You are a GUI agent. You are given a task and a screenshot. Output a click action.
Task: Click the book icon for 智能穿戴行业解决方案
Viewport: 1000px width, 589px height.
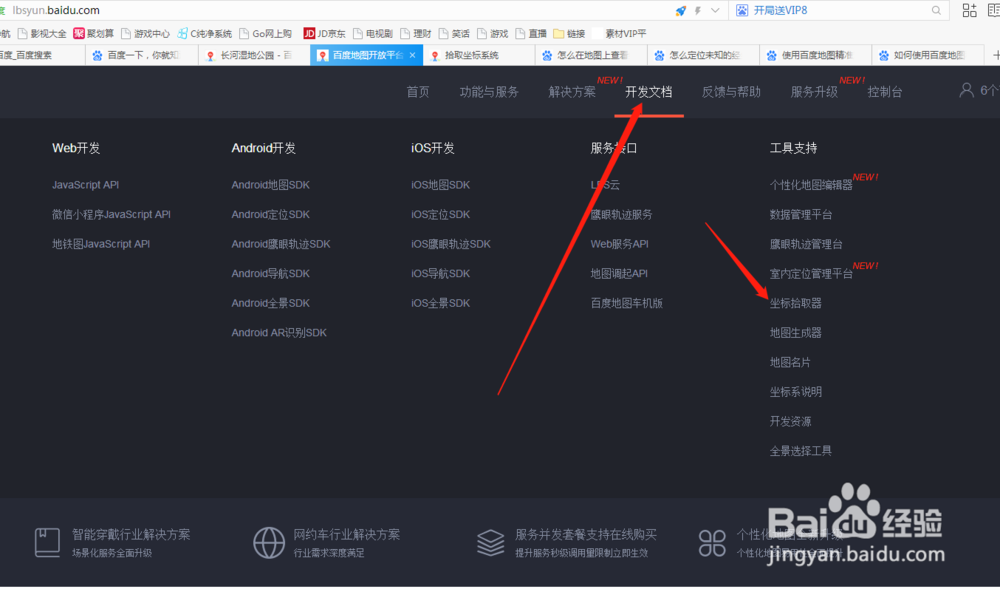47,542
